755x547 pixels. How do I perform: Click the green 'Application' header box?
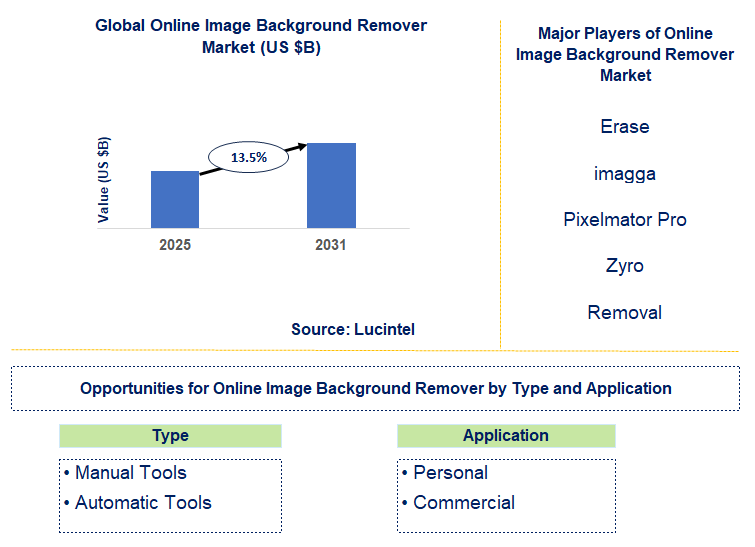(506, 436)
